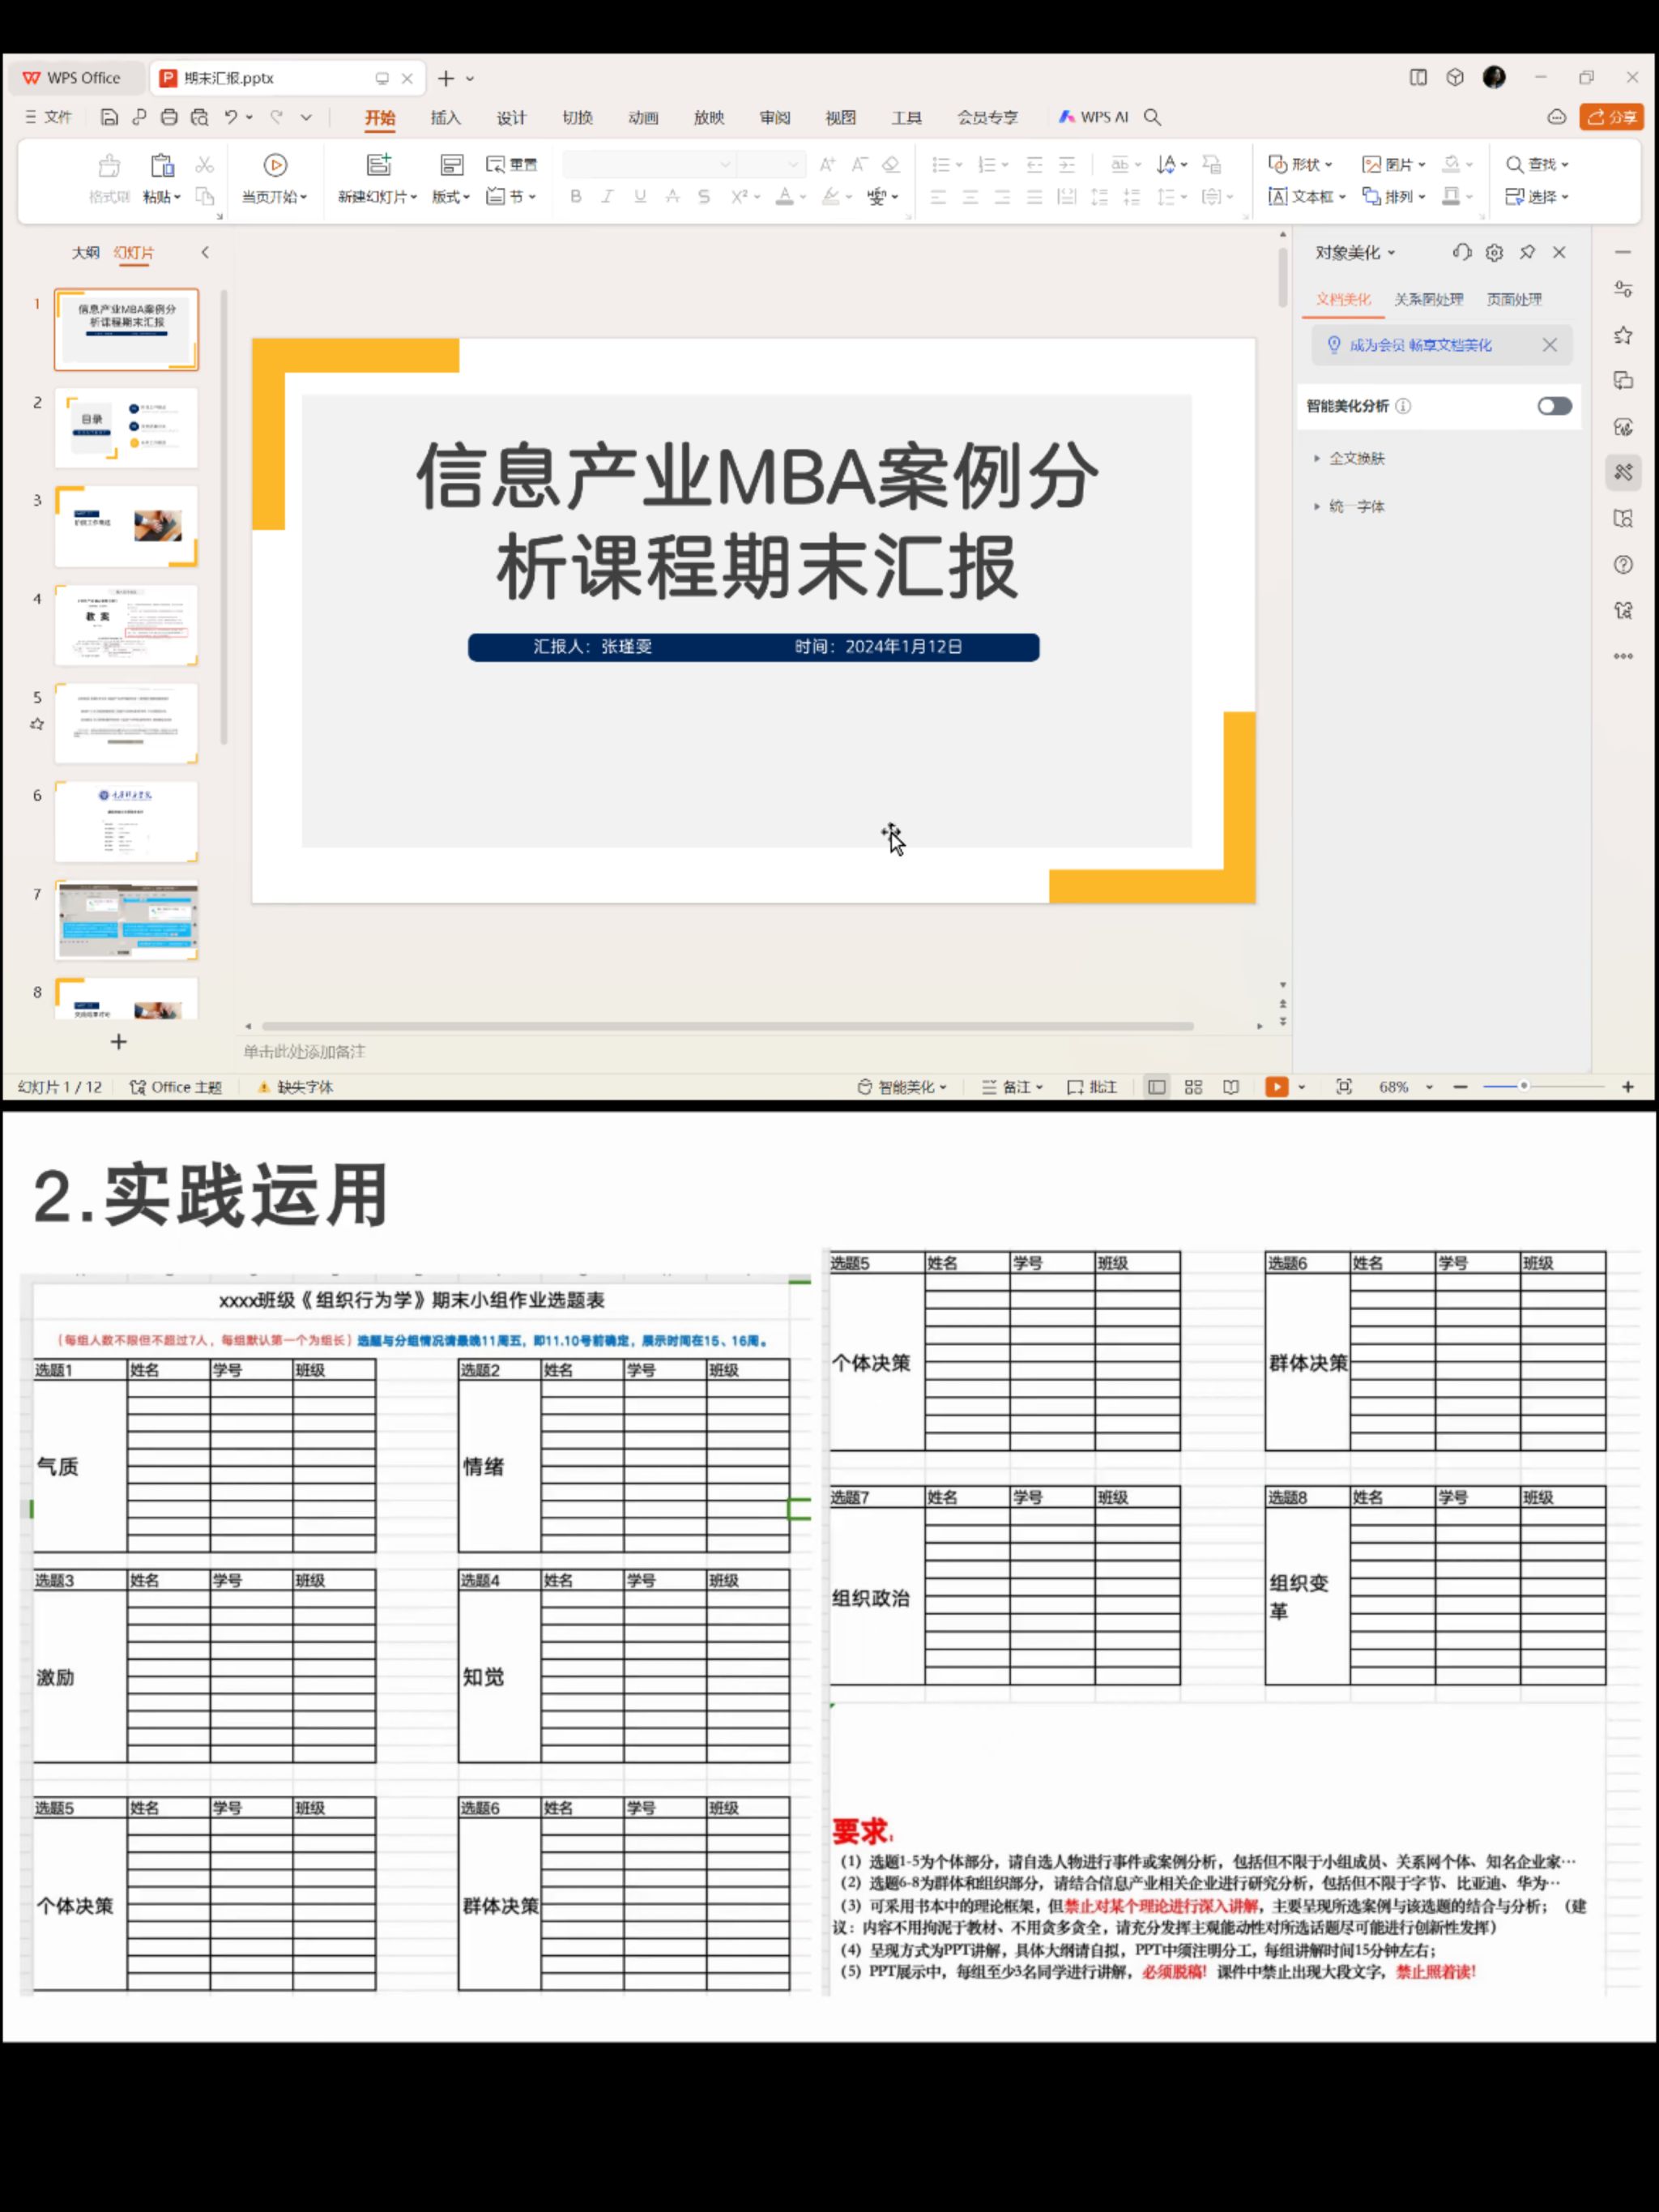Click the Find button
This screenshot has height=2212, width=1659.
tap(1537, 165)
